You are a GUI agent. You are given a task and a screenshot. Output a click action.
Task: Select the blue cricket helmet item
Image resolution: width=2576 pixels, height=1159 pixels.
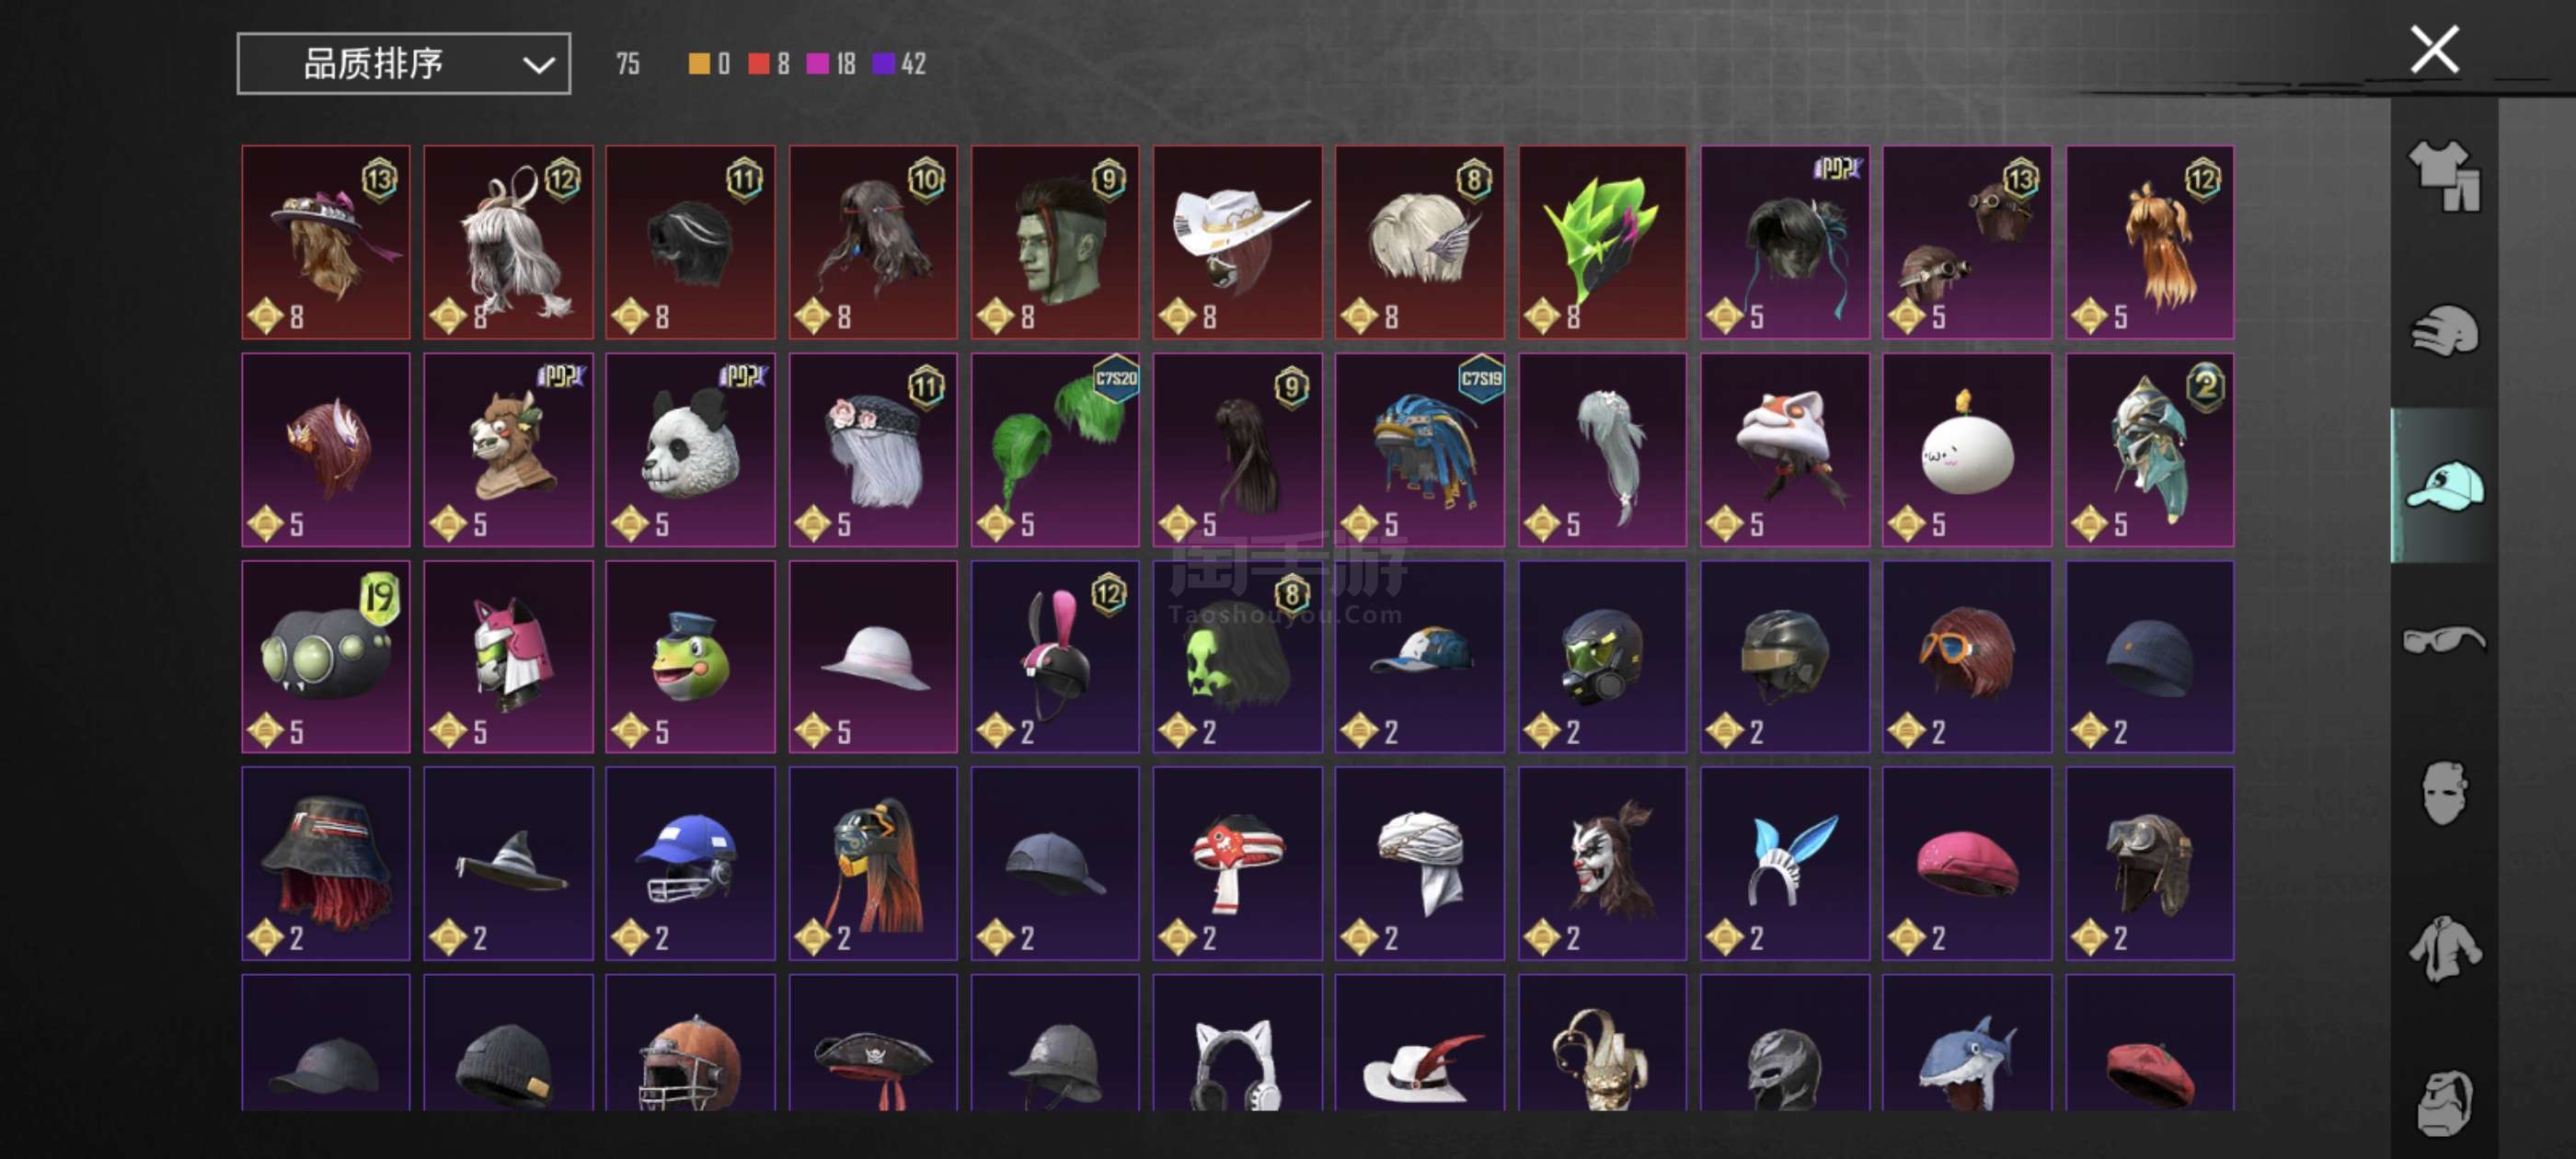(690, 863)
